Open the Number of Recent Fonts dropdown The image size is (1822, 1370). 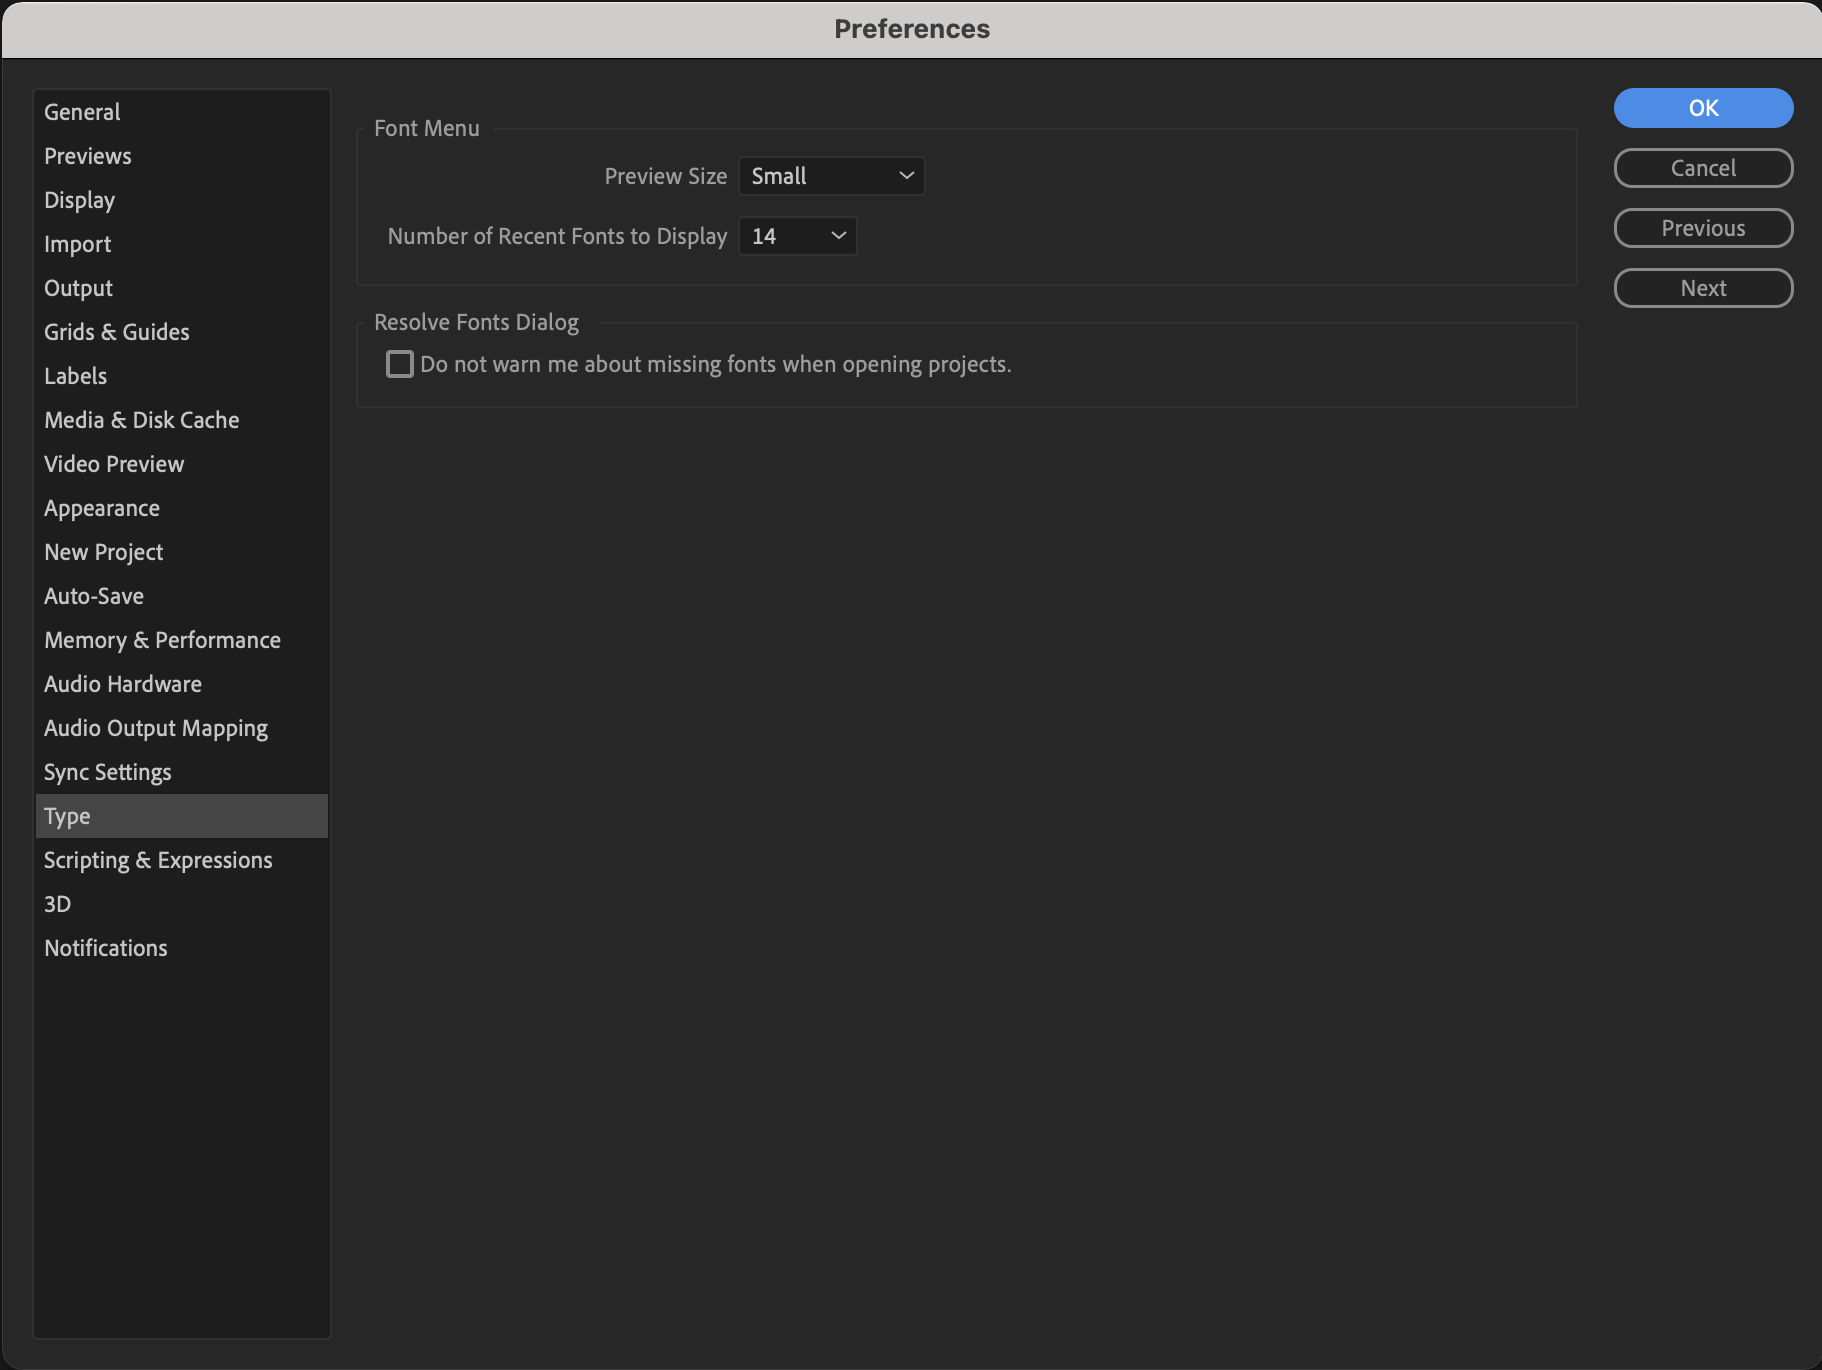[797, 236]
